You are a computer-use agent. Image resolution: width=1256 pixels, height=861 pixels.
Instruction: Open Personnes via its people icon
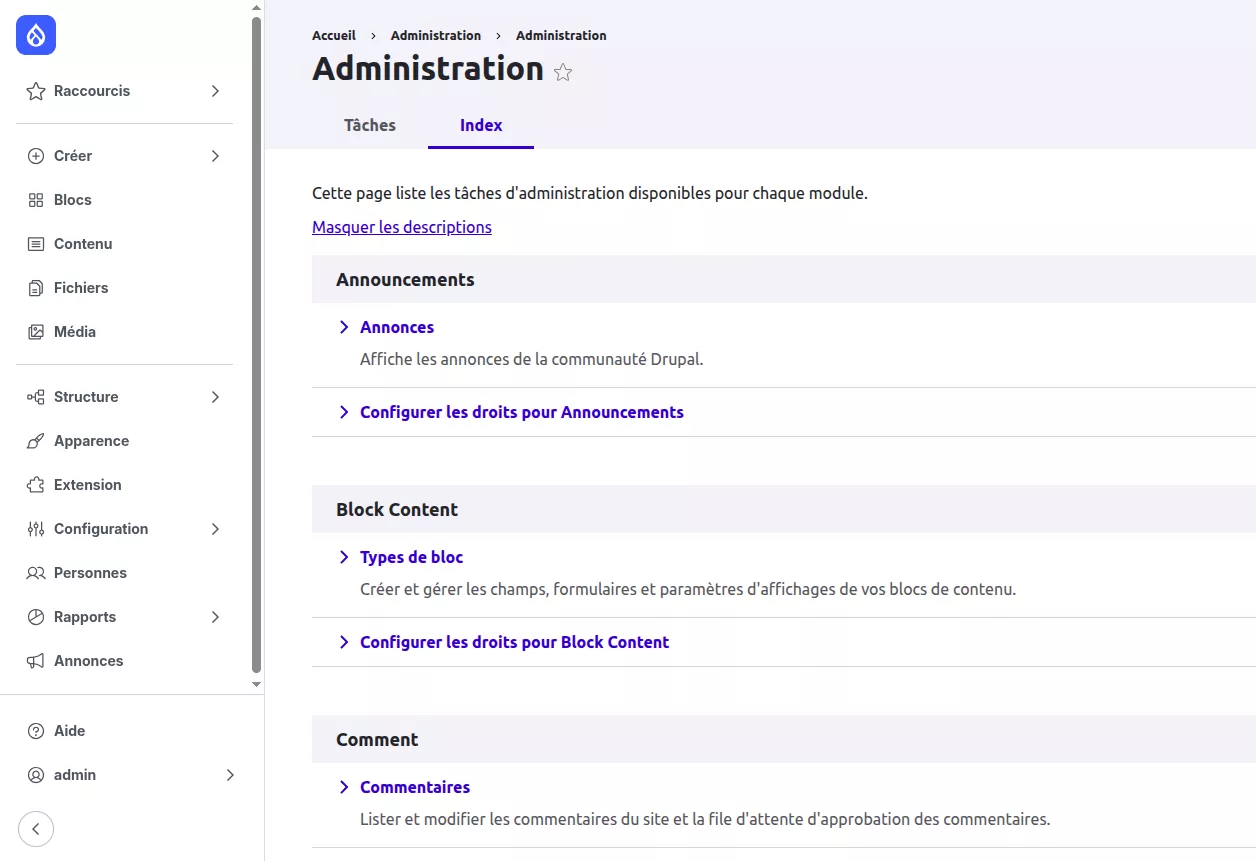(x=36, y=573)
